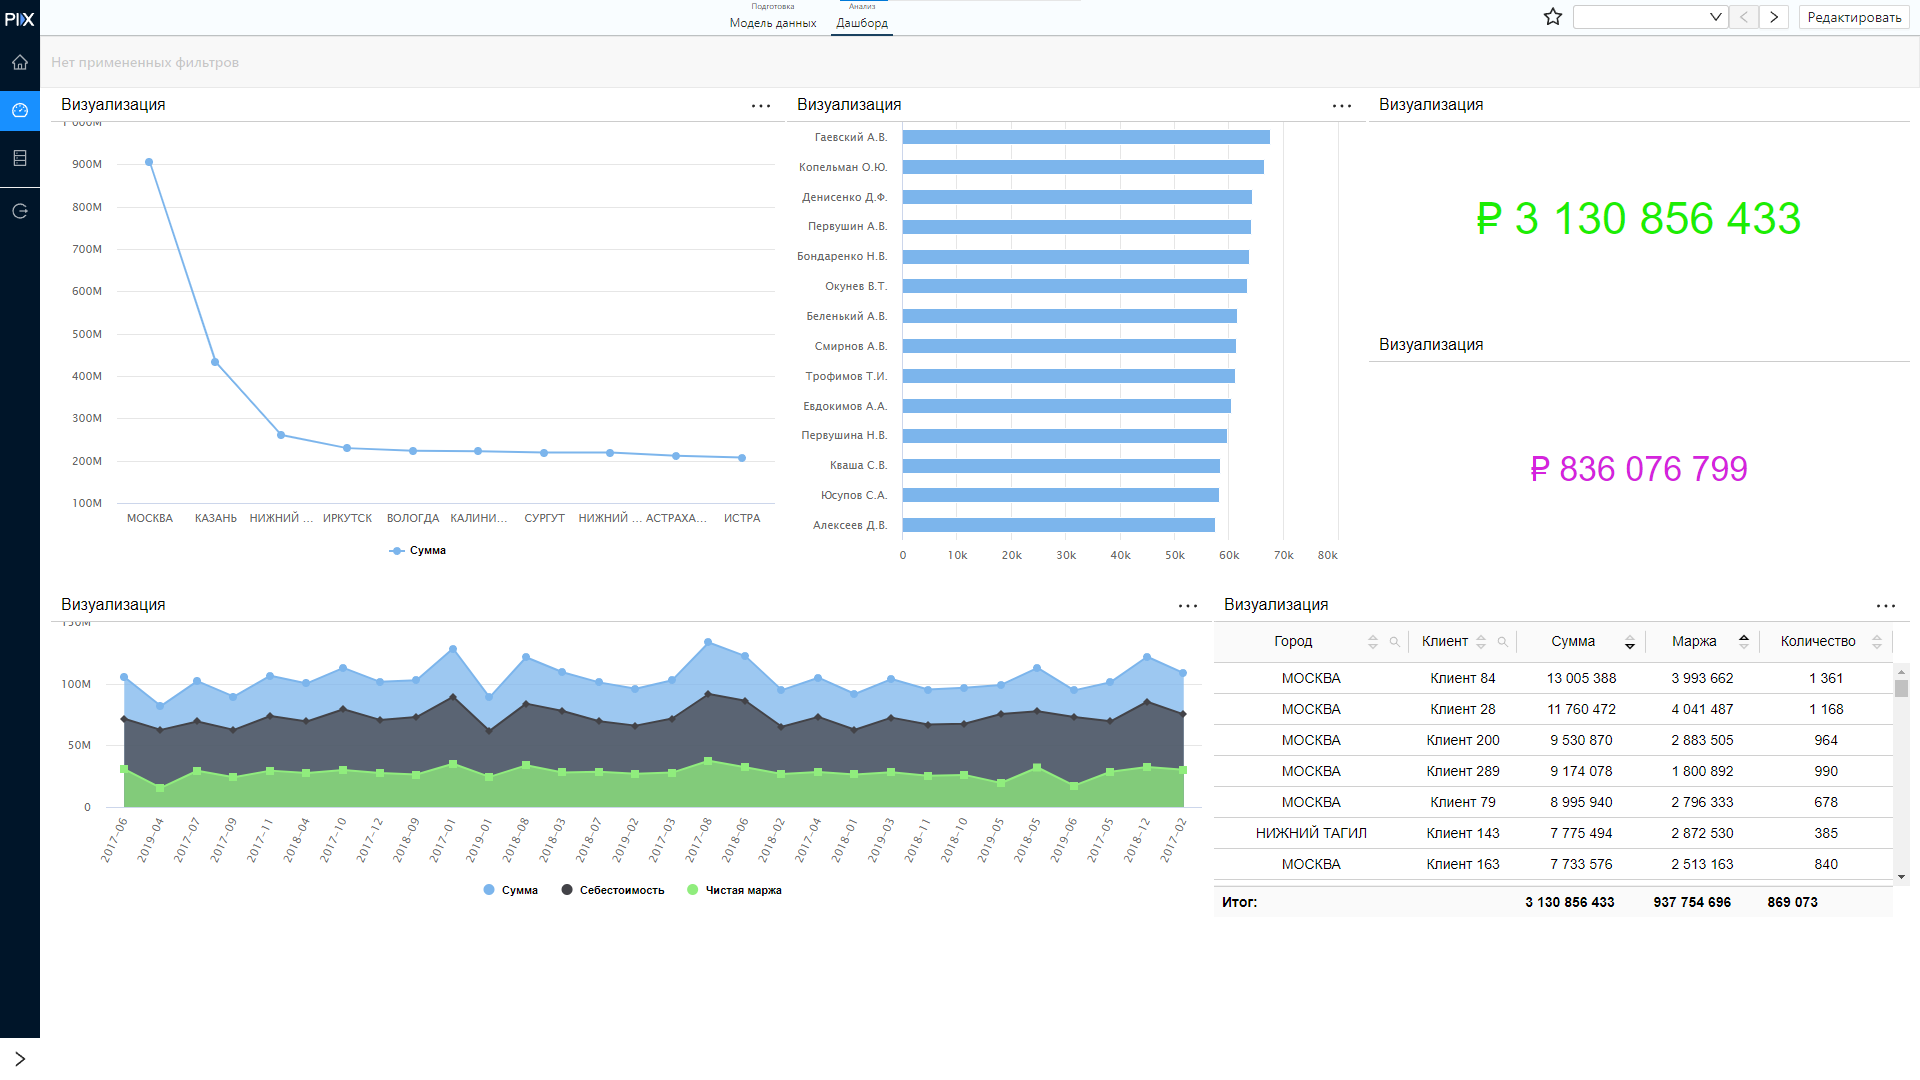Select the dashboard gauge icon in the sidebar
This screenshot has width=1920, height=1080.
pyautogui.click(x=20, y=110)
